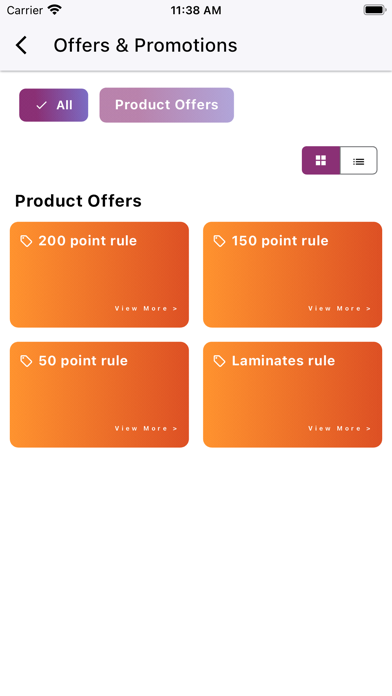View more on 50 point rule card
The width and height of the screenshot is (392, 696).
[146, 428]
